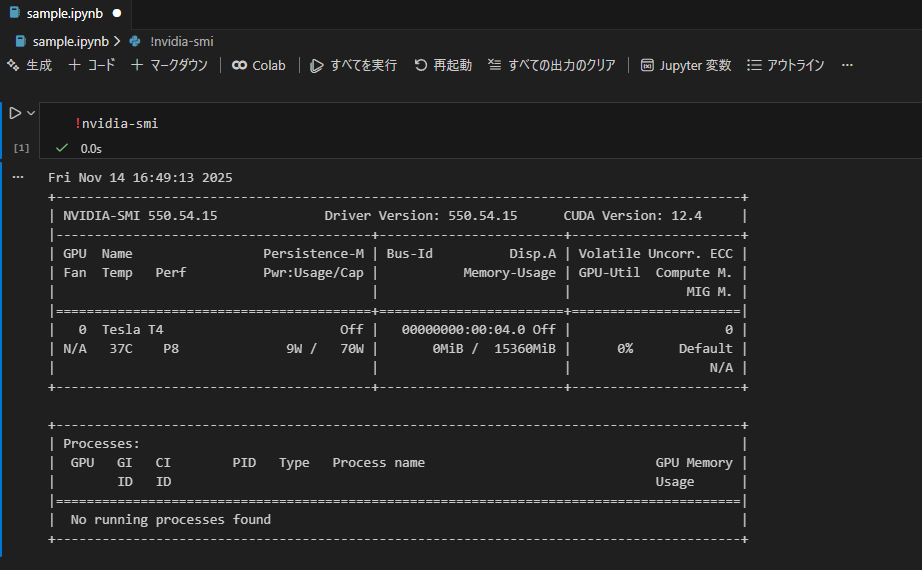Click the cell output more actions dots

coord(18,177)
